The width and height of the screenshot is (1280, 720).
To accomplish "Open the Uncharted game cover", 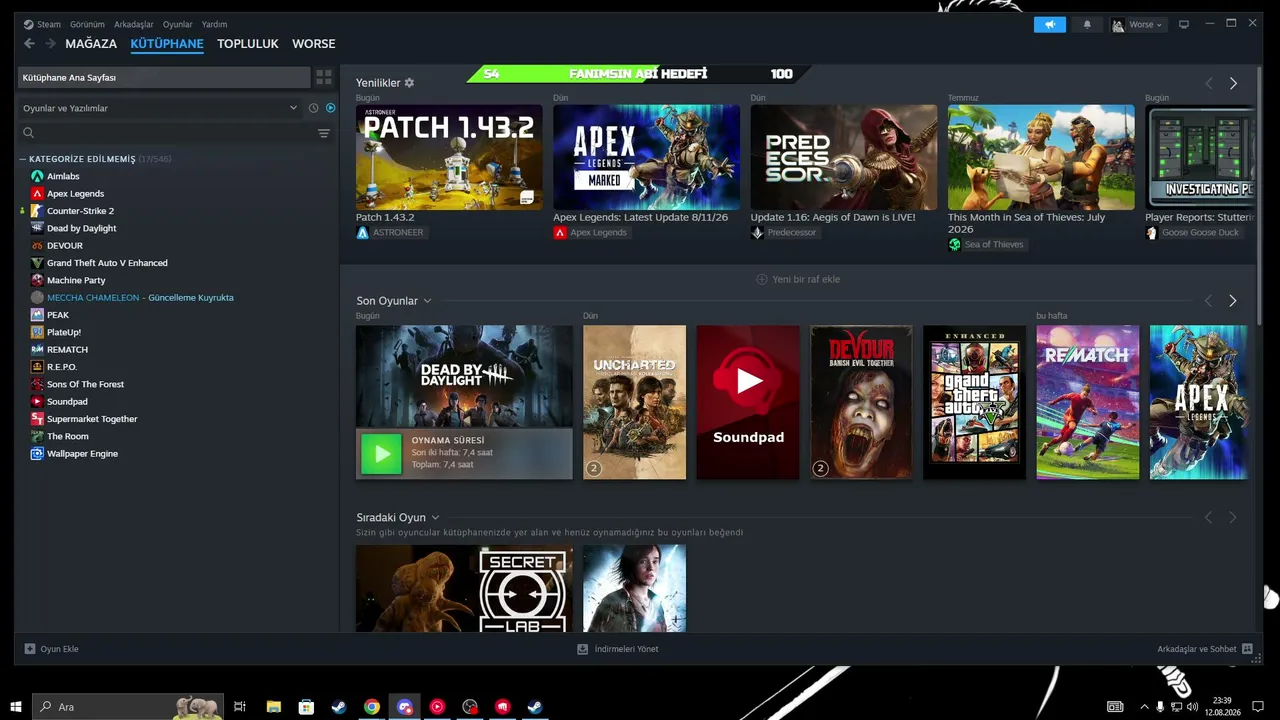I will pyautogui.click(x=635, y=402).
